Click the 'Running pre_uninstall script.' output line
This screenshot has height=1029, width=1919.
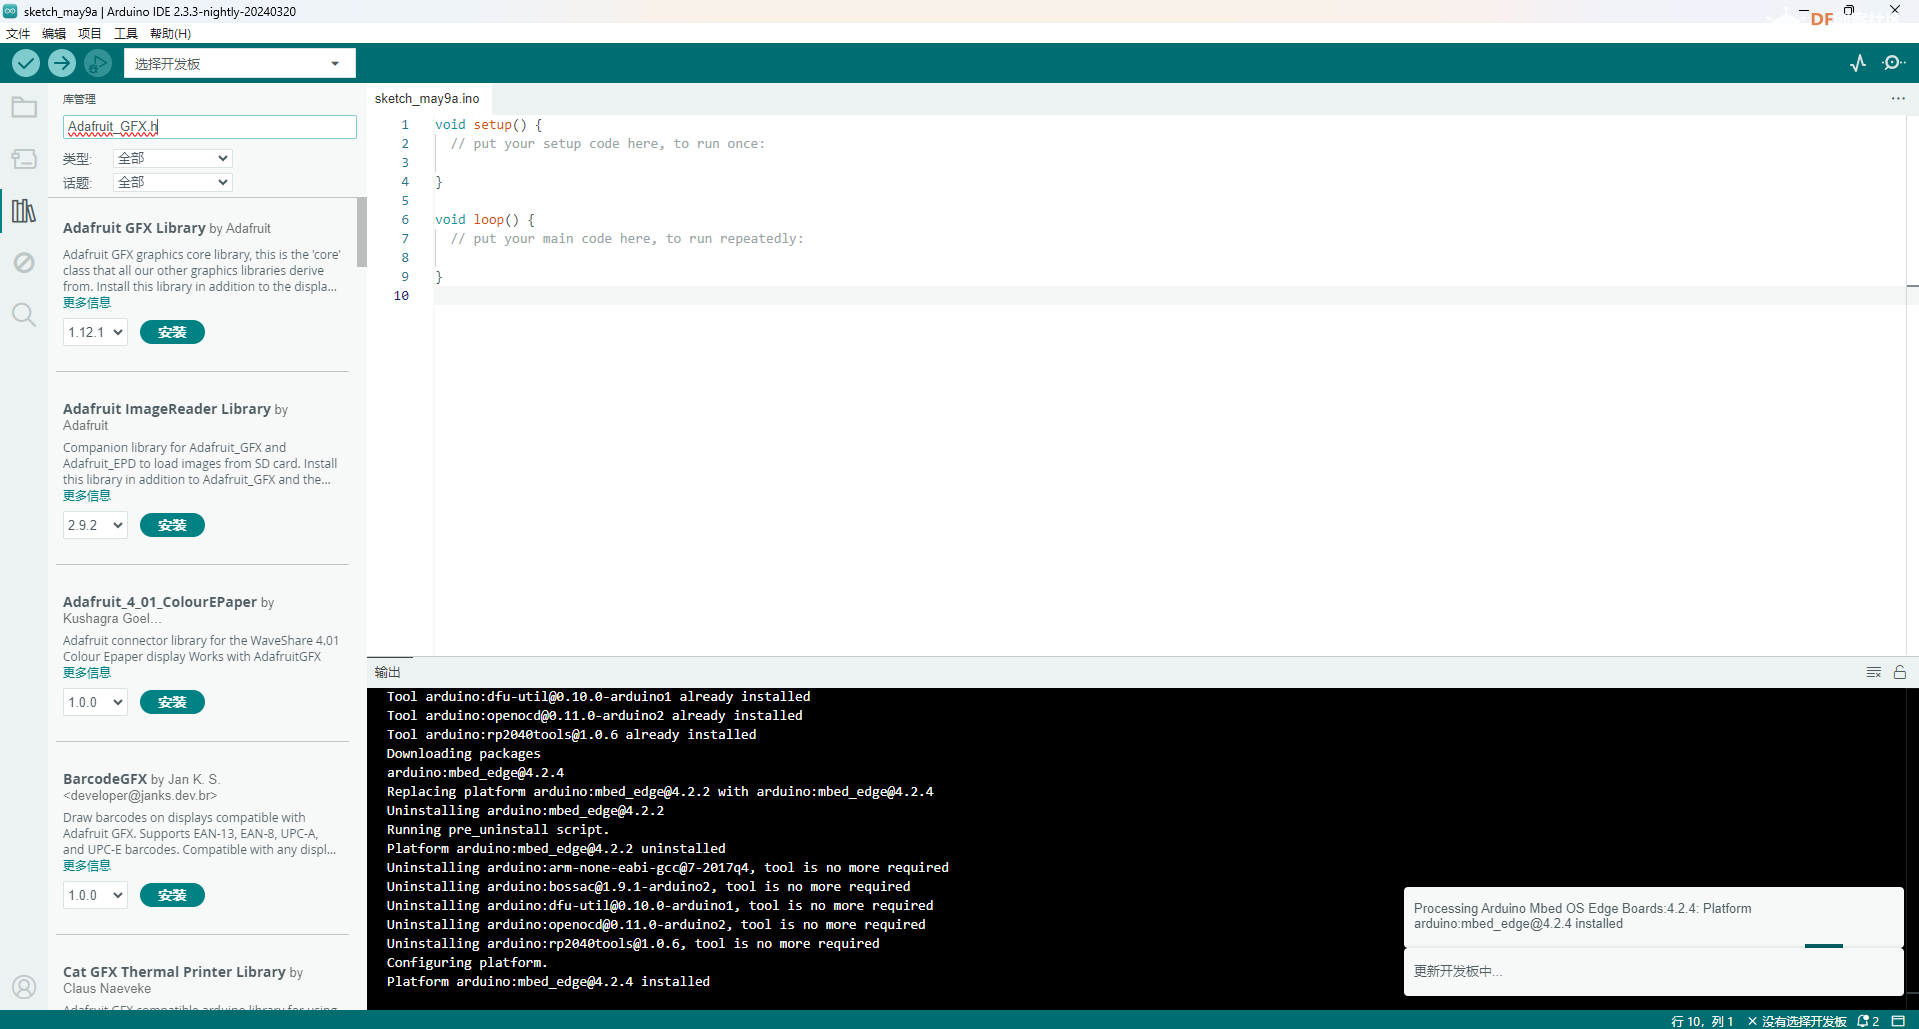click(x=498, y=830)
